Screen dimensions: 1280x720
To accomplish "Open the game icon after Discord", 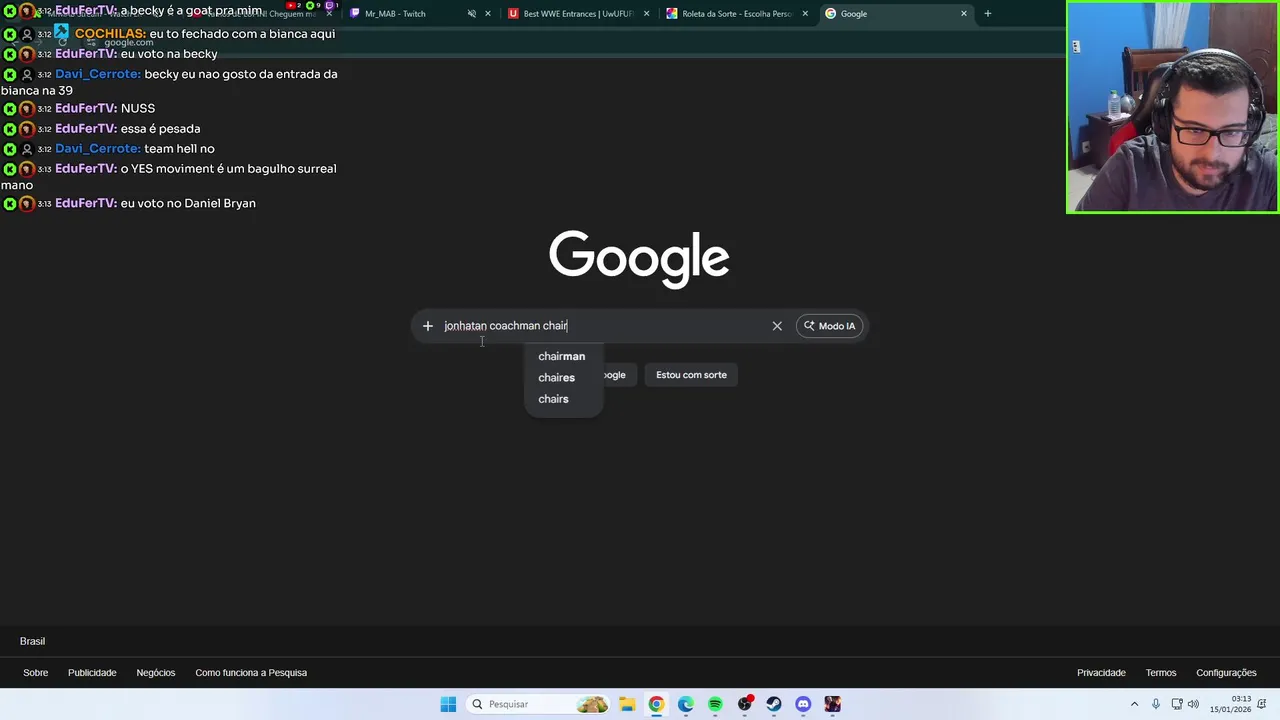I will pos(833,704).
